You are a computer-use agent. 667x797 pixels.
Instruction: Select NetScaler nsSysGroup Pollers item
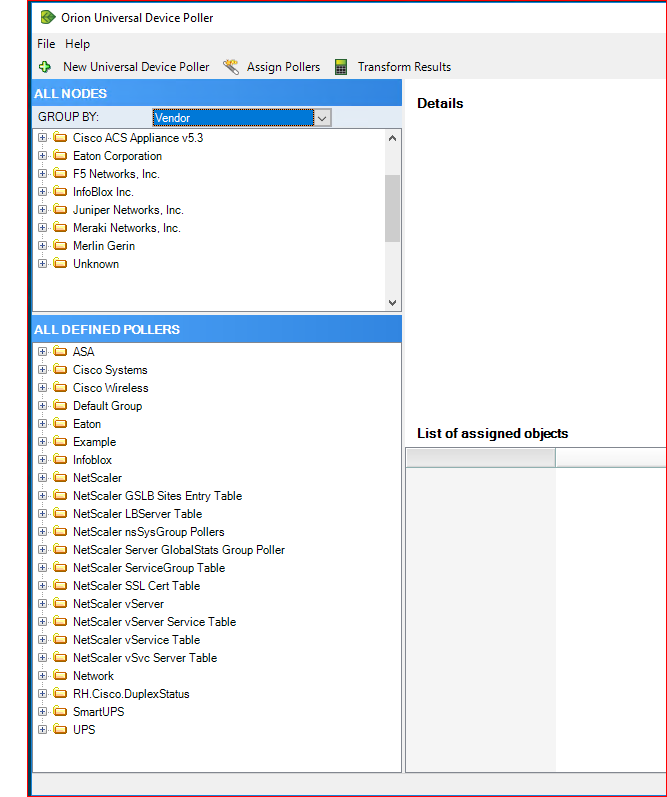pyautogui.click(x=148, y=532)
